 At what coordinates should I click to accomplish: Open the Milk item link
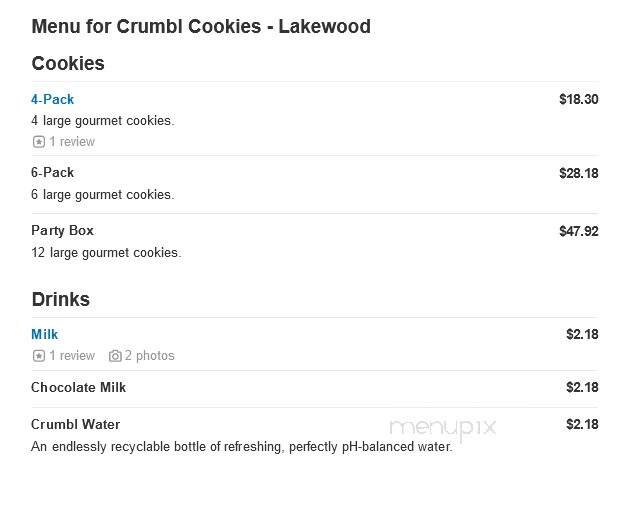pos(45,334)
